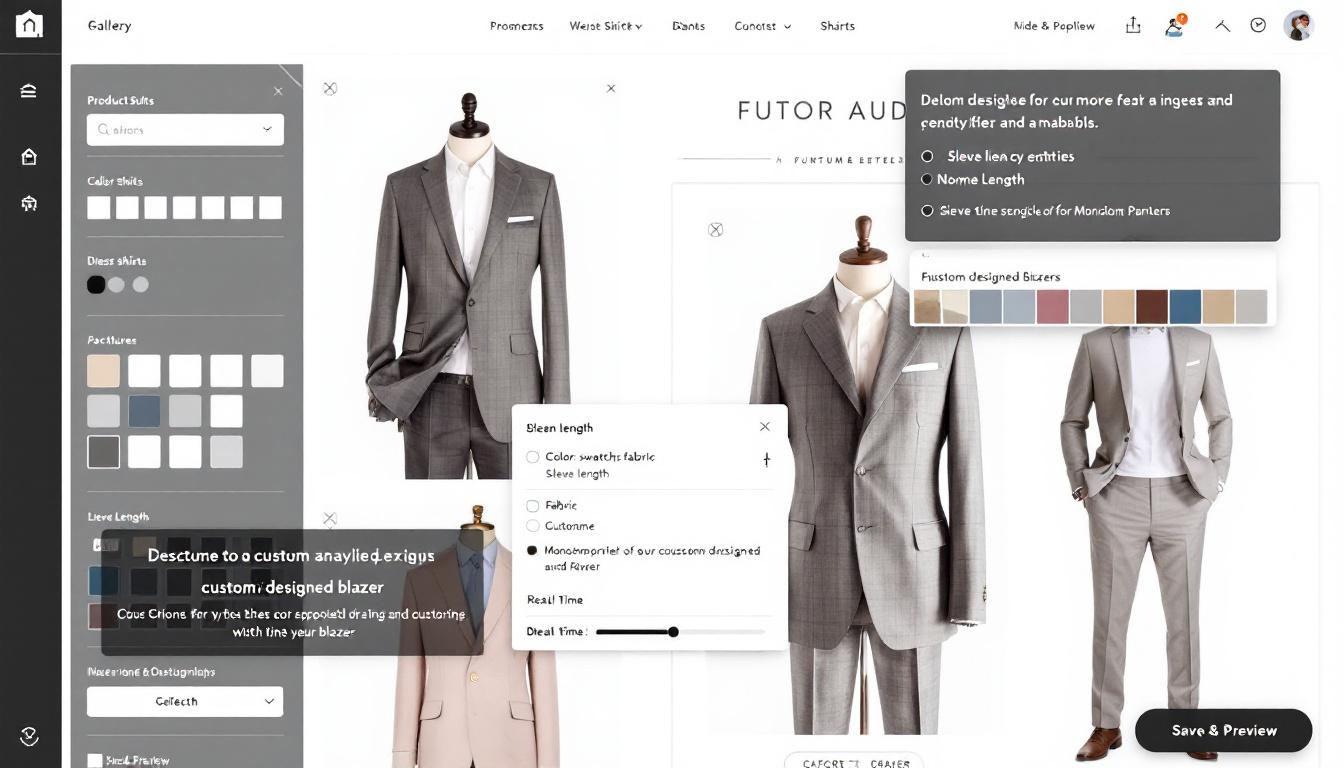1344x768 pixels.
Task: Pick the dark brown blazer color swatch
Action: [1152, 307]
